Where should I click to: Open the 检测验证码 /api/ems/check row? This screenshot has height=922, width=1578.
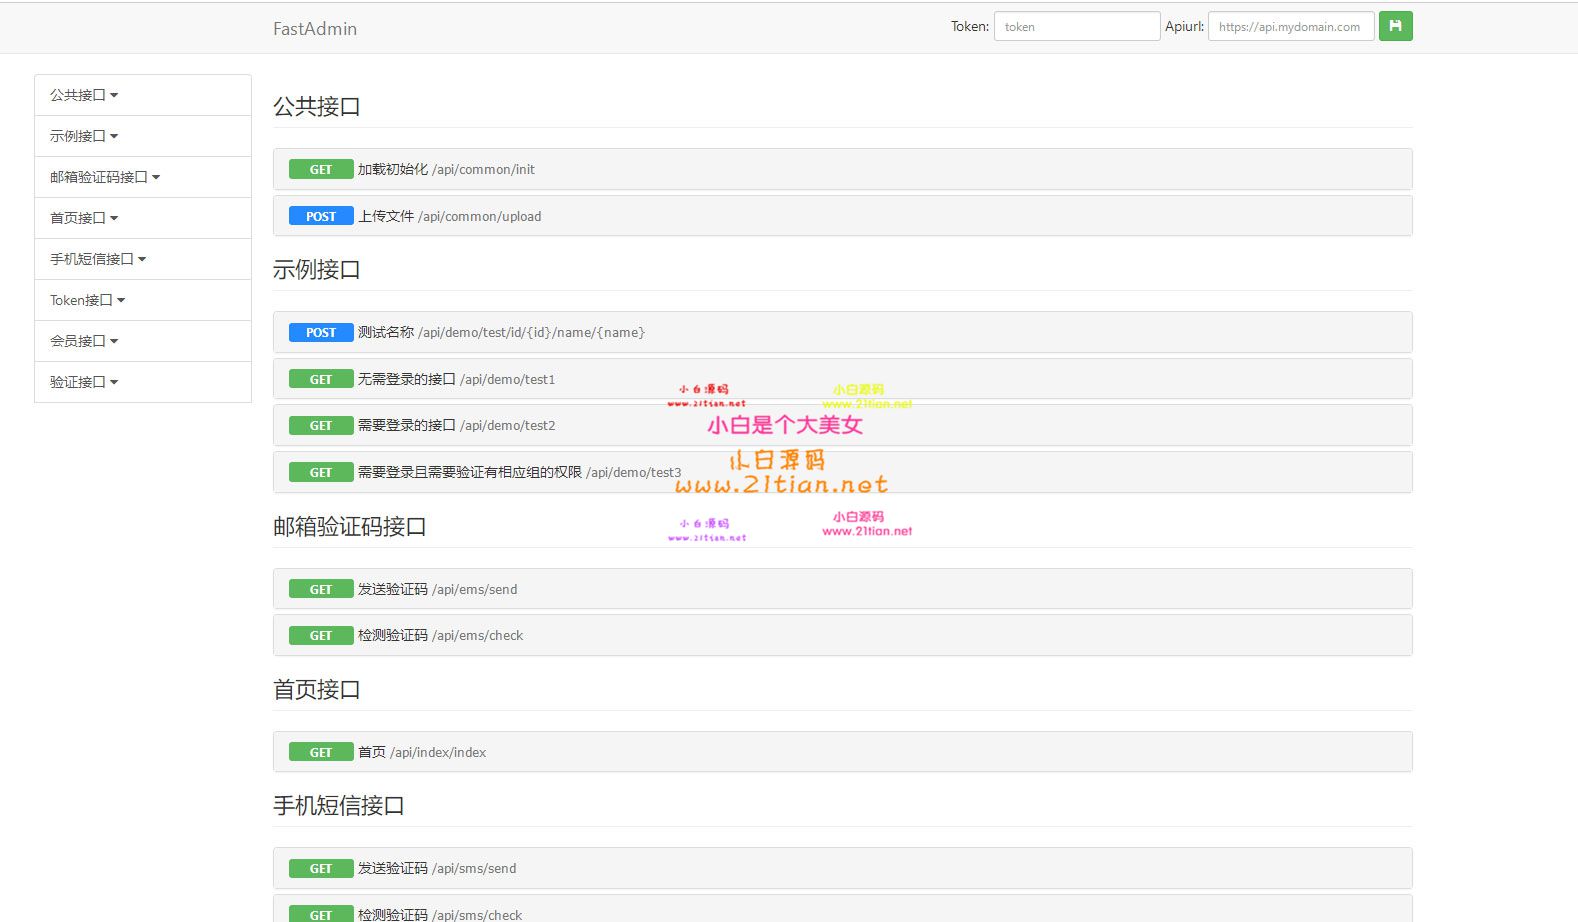[x=842, y=635]
